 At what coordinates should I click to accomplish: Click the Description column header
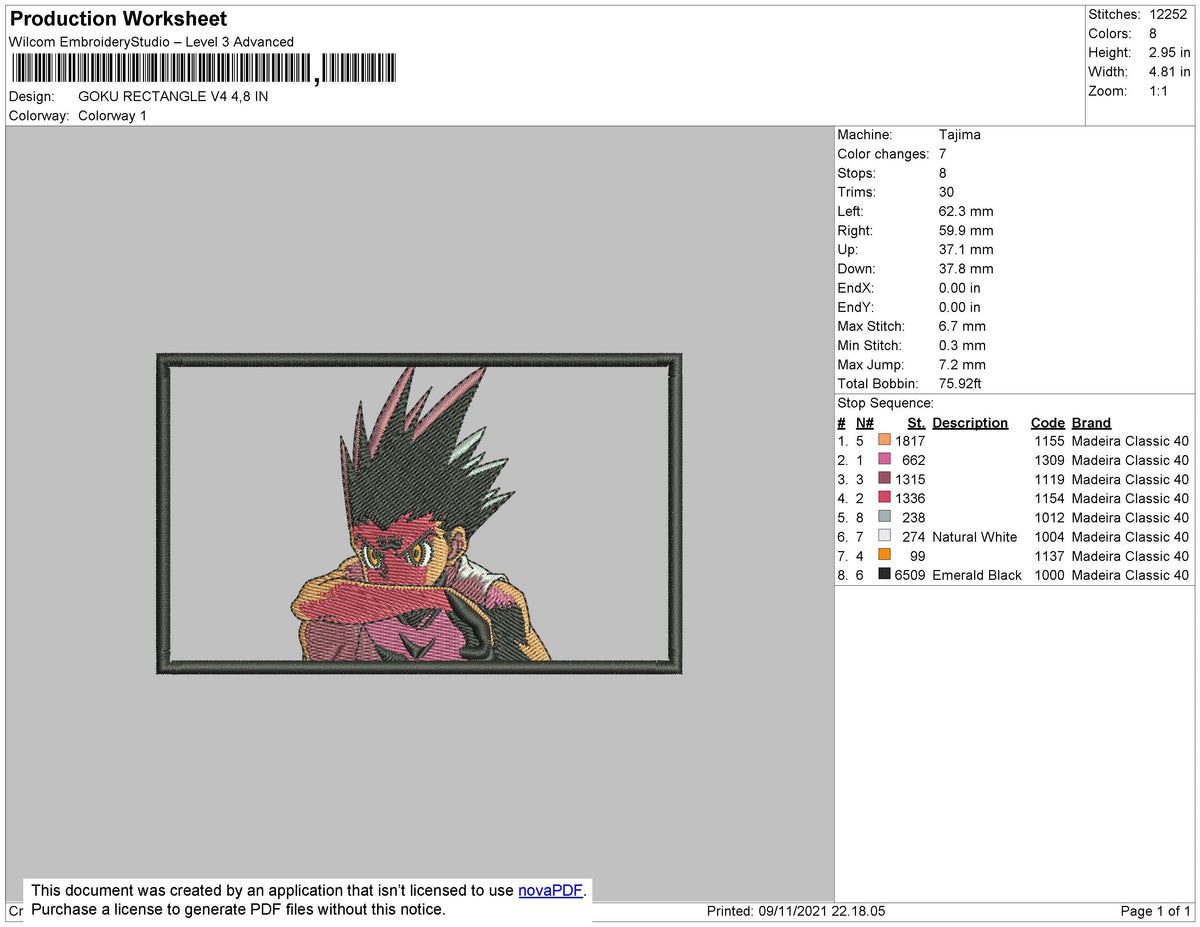tap(970, 422)
